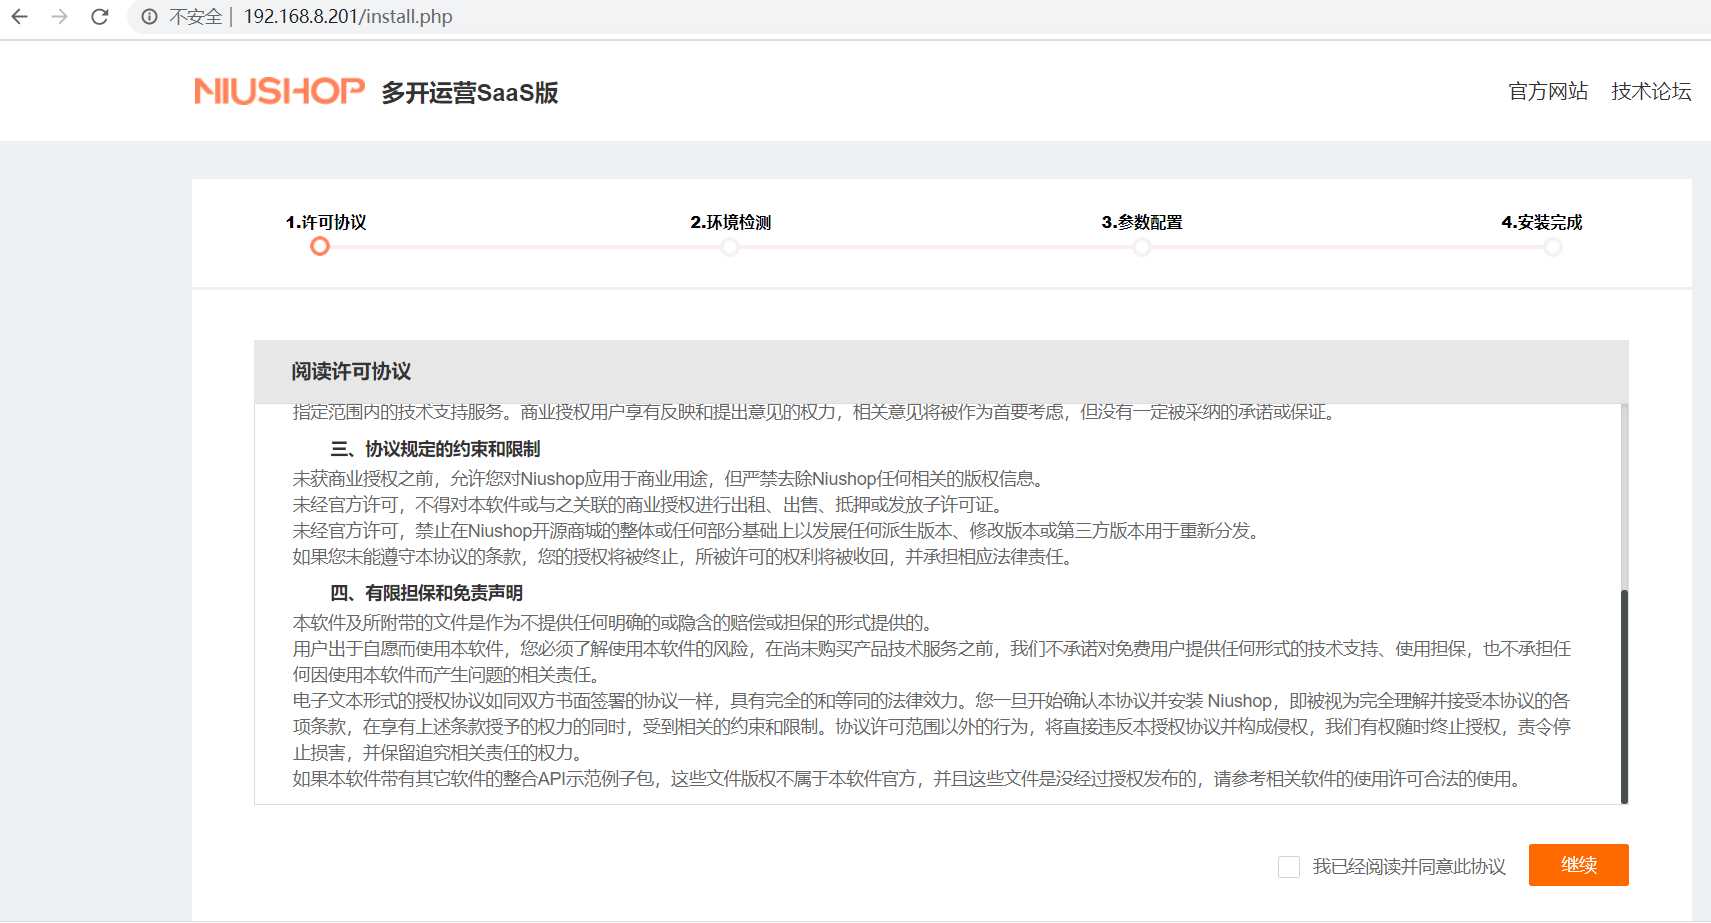Screen dimensions: 1711x923
Task: Click the active orange step 1 circle
Action: [320, 246]
